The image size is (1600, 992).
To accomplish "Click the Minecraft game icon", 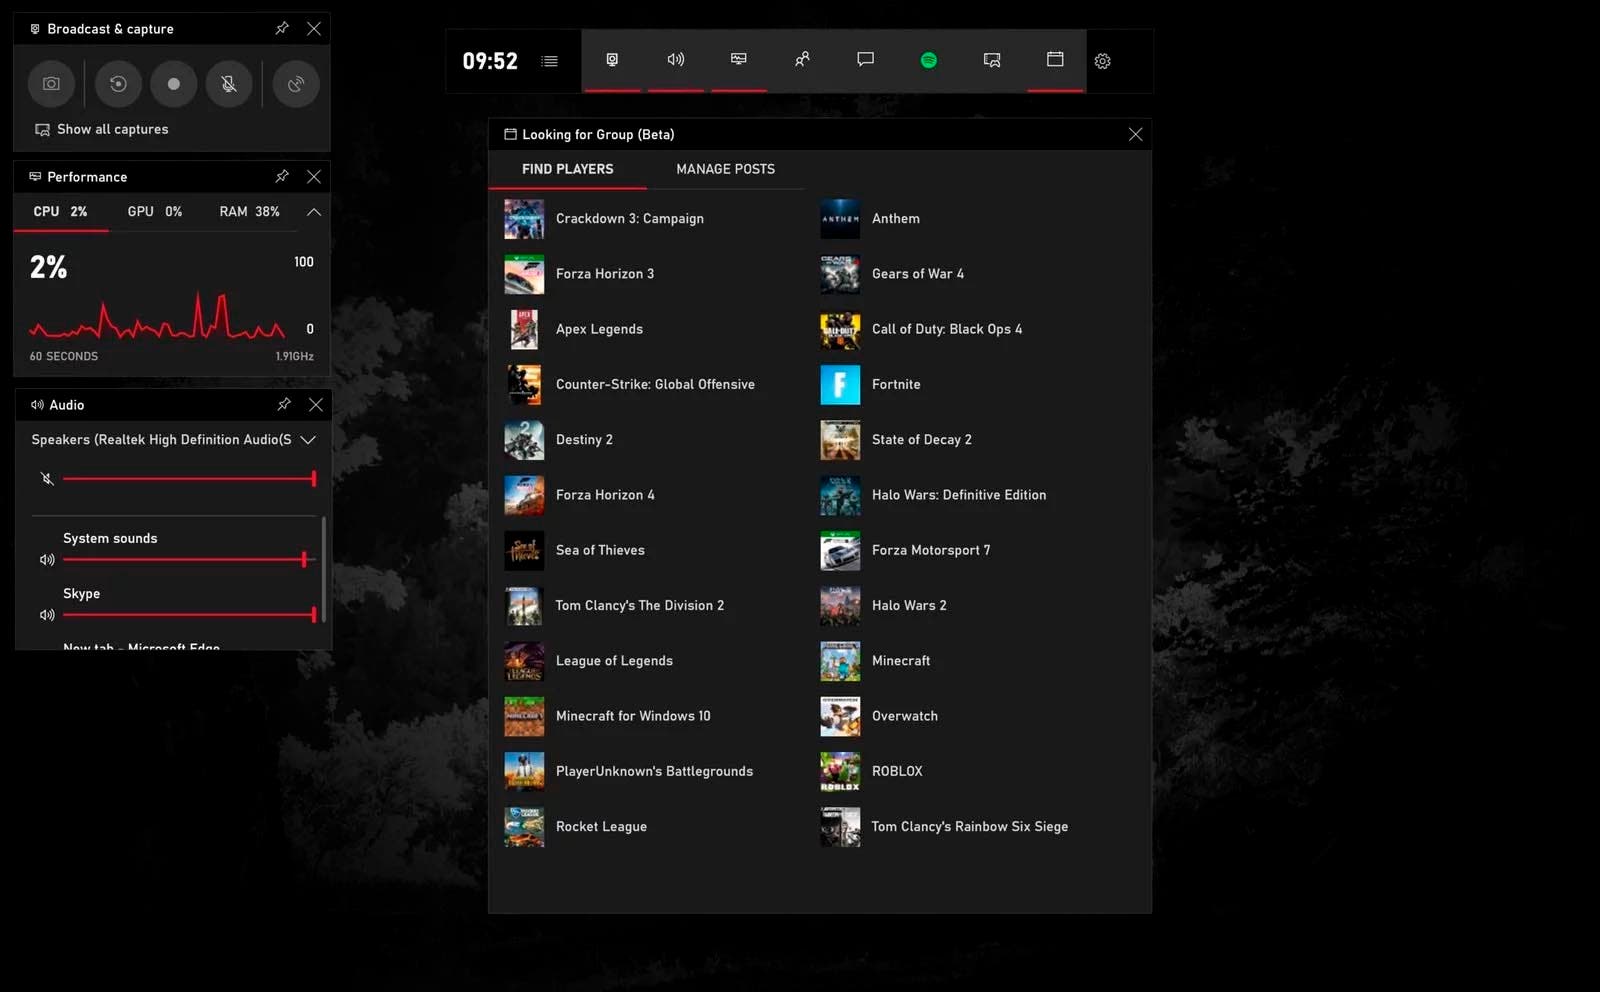I will [x=840, y=661].
